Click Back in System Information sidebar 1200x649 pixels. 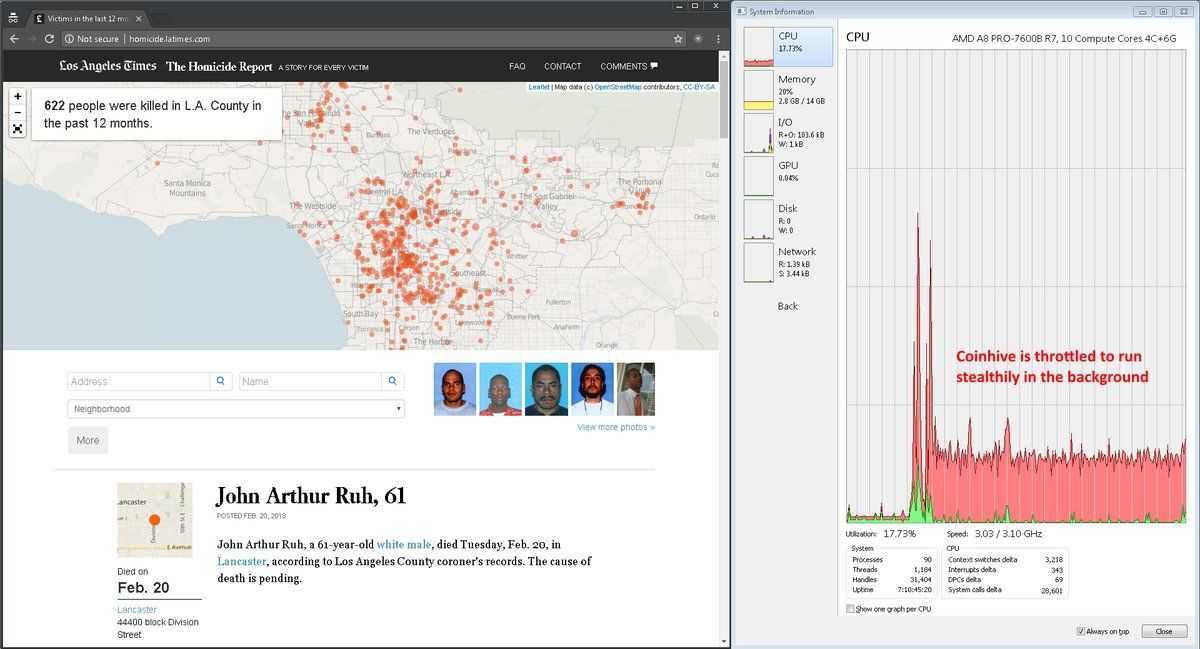coord(788,306)
